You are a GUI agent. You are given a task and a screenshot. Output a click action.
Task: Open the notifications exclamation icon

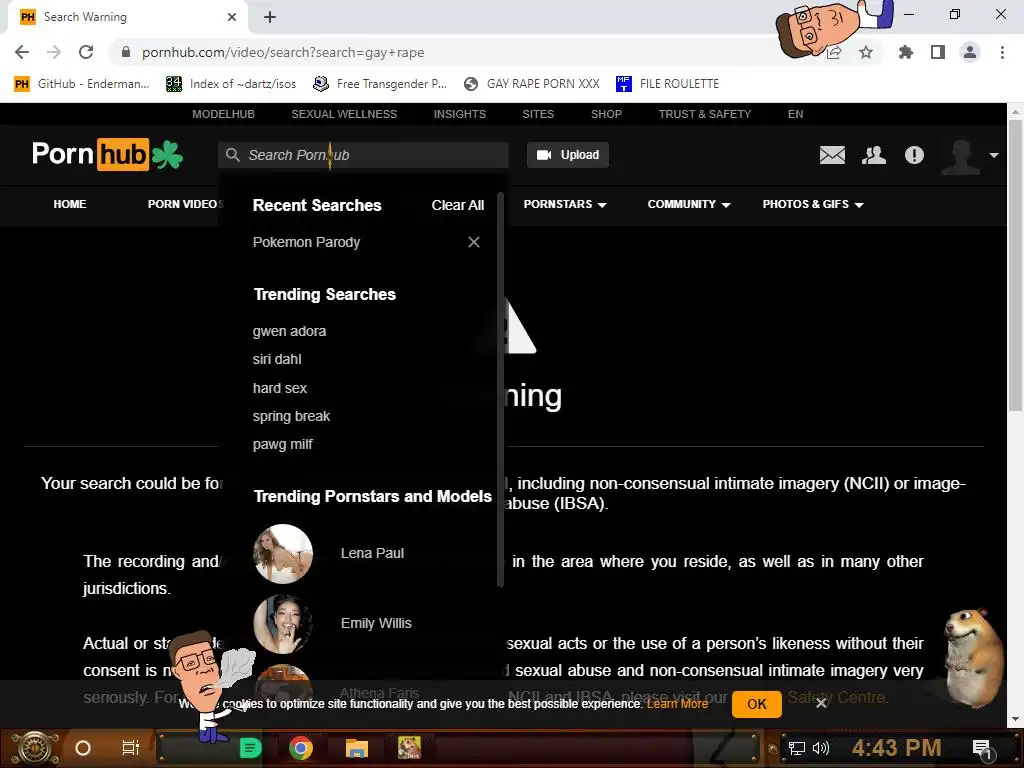point(914,155)
